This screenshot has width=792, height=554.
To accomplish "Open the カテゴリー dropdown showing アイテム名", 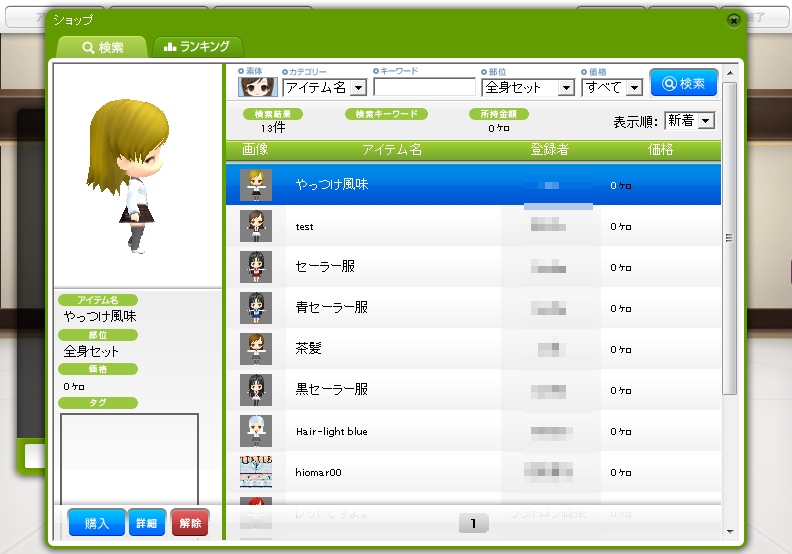I will point(324,87).
